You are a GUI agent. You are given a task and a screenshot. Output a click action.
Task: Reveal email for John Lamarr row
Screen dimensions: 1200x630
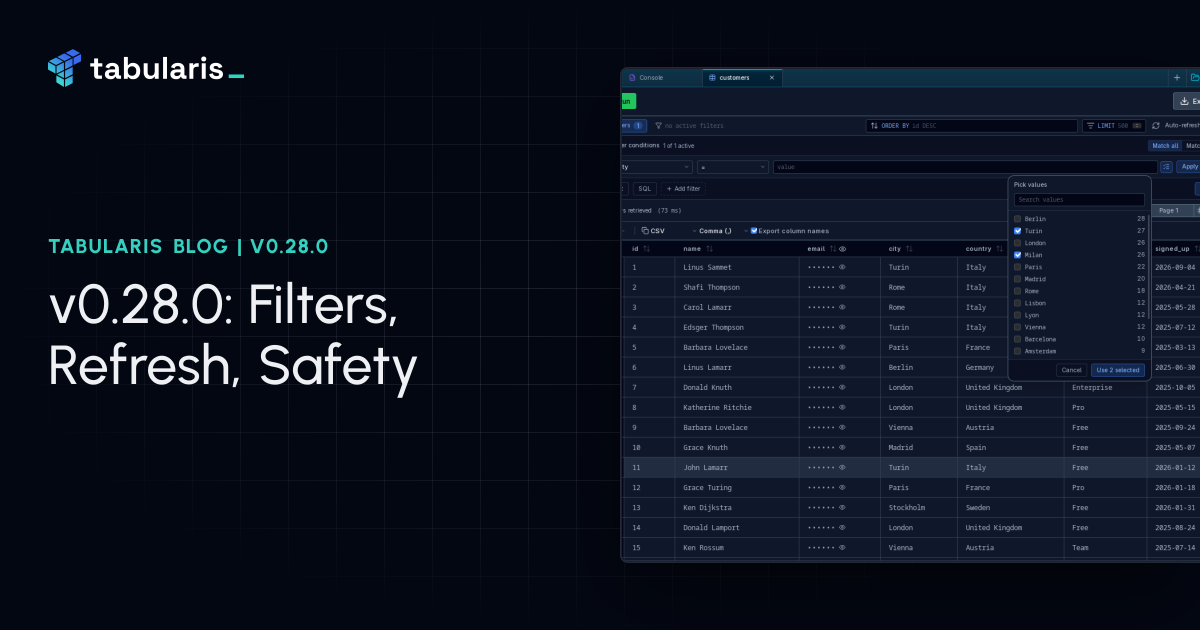842,468
